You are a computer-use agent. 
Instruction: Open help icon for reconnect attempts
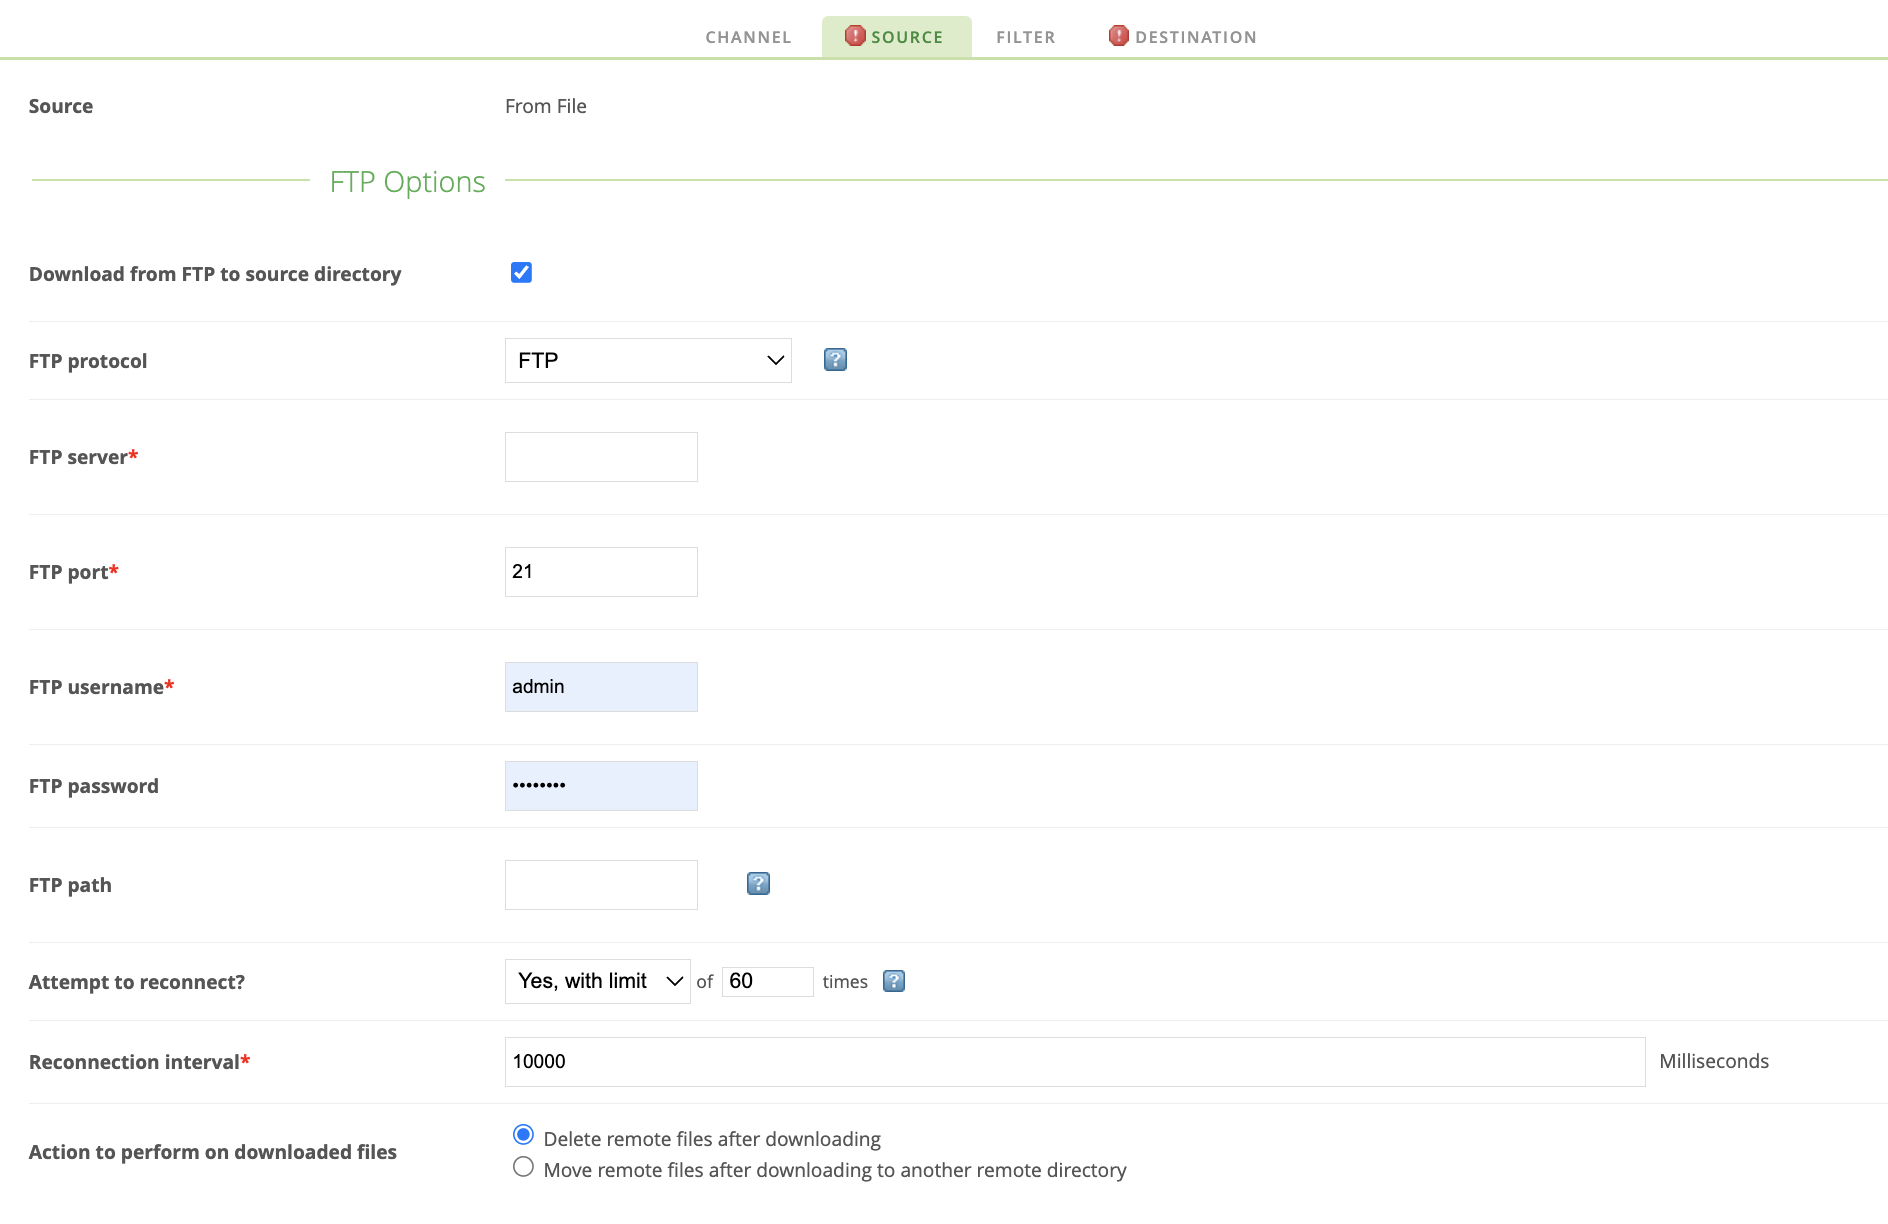pyautogui.click(x=894, y=981)
